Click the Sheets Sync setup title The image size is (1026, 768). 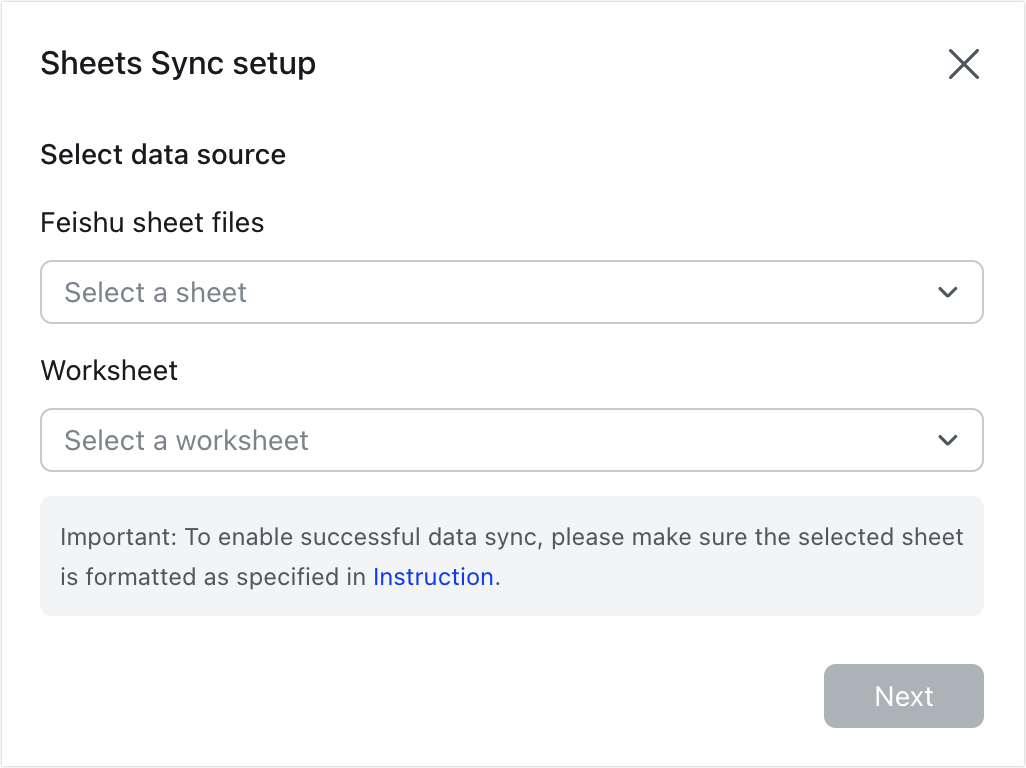click(x=178, y=63)
